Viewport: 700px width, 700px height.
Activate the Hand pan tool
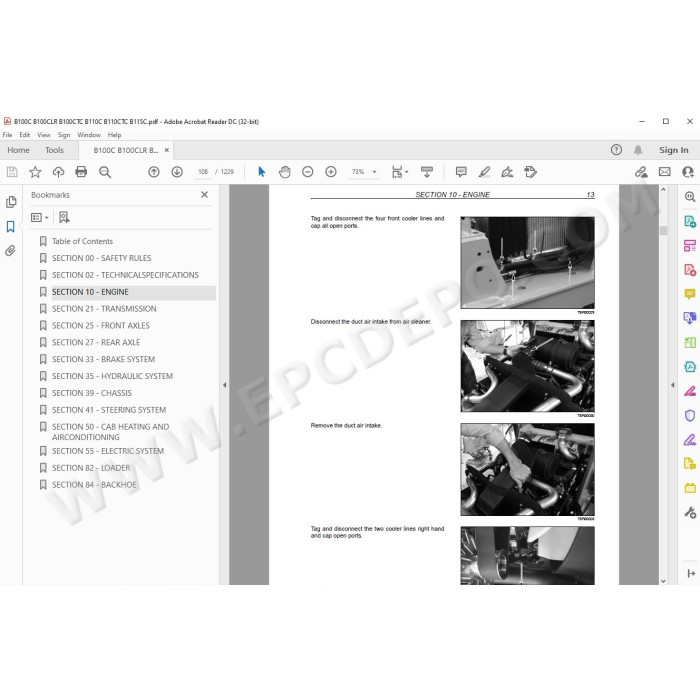coord(285,172)
